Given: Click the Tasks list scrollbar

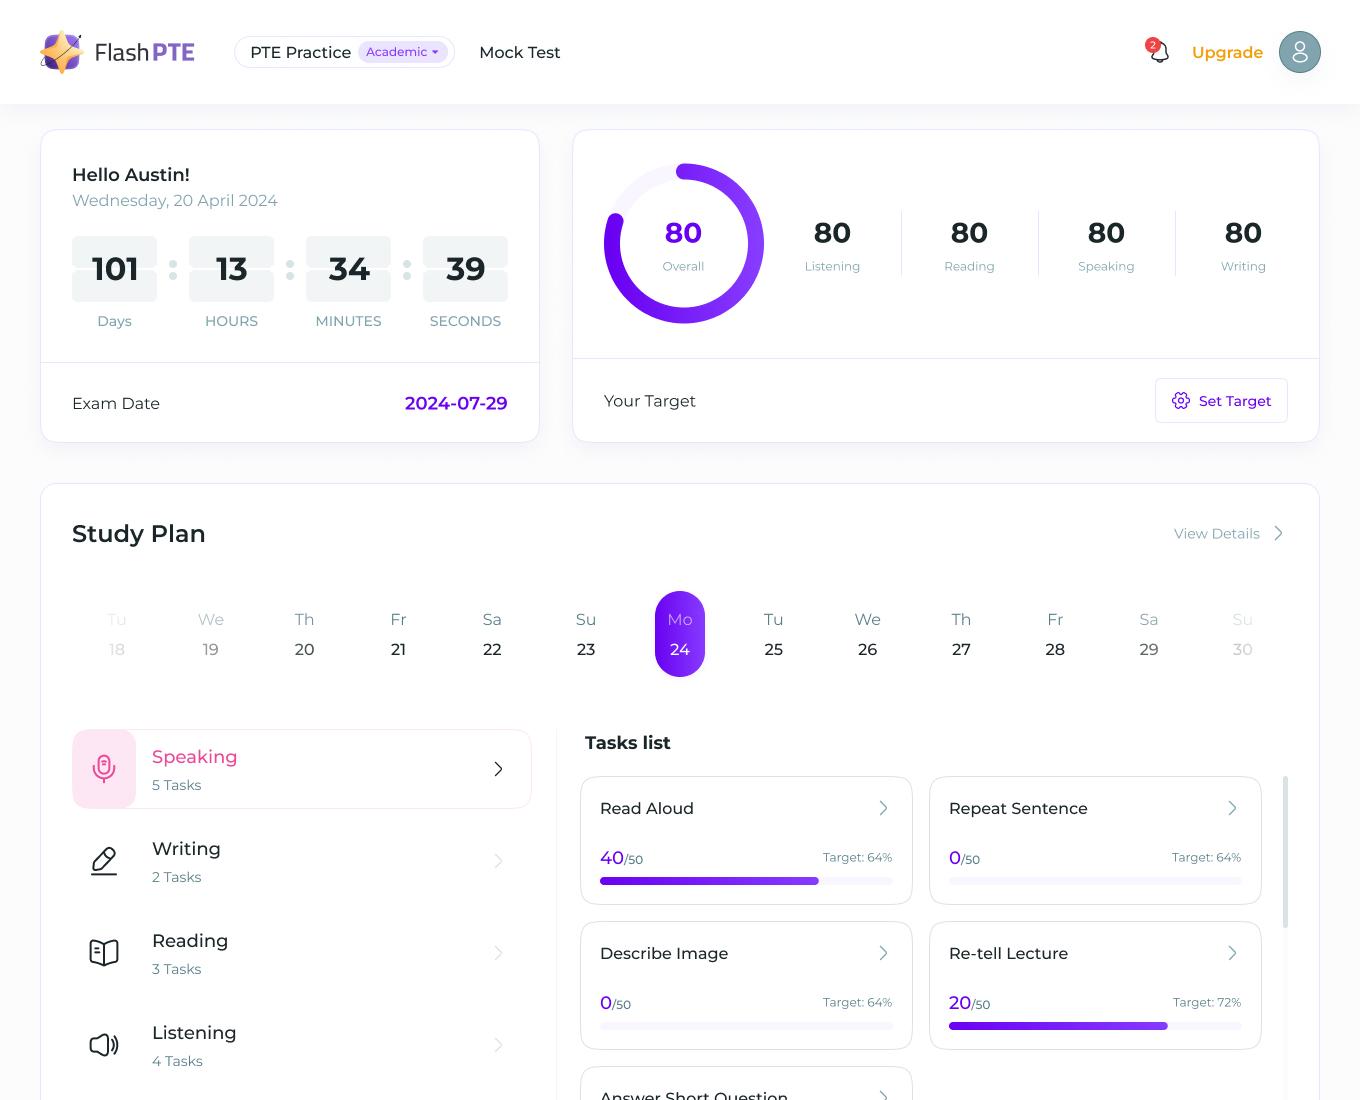Looking at the screenshot, I should pyautogui.click(x=1285, y=852).
